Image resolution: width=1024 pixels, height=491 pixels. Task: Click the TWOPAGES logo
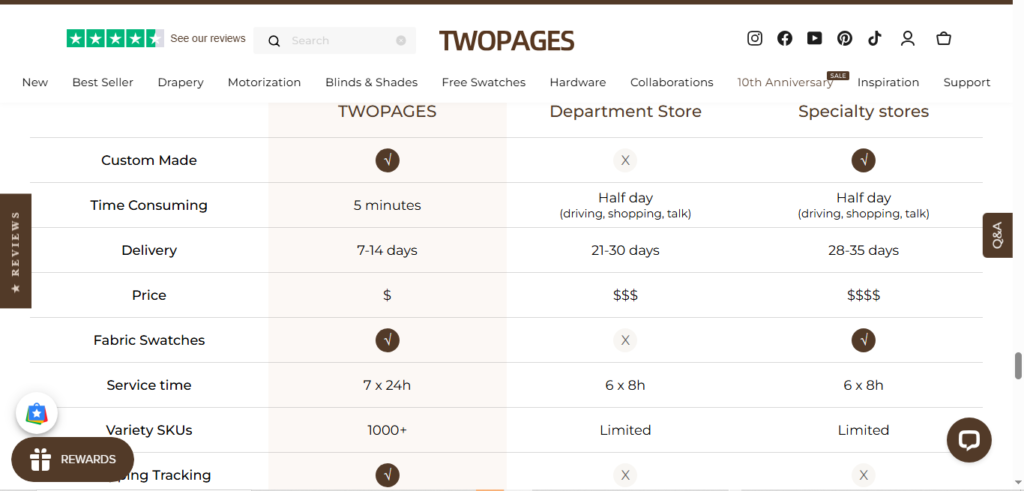click(507, 40)
